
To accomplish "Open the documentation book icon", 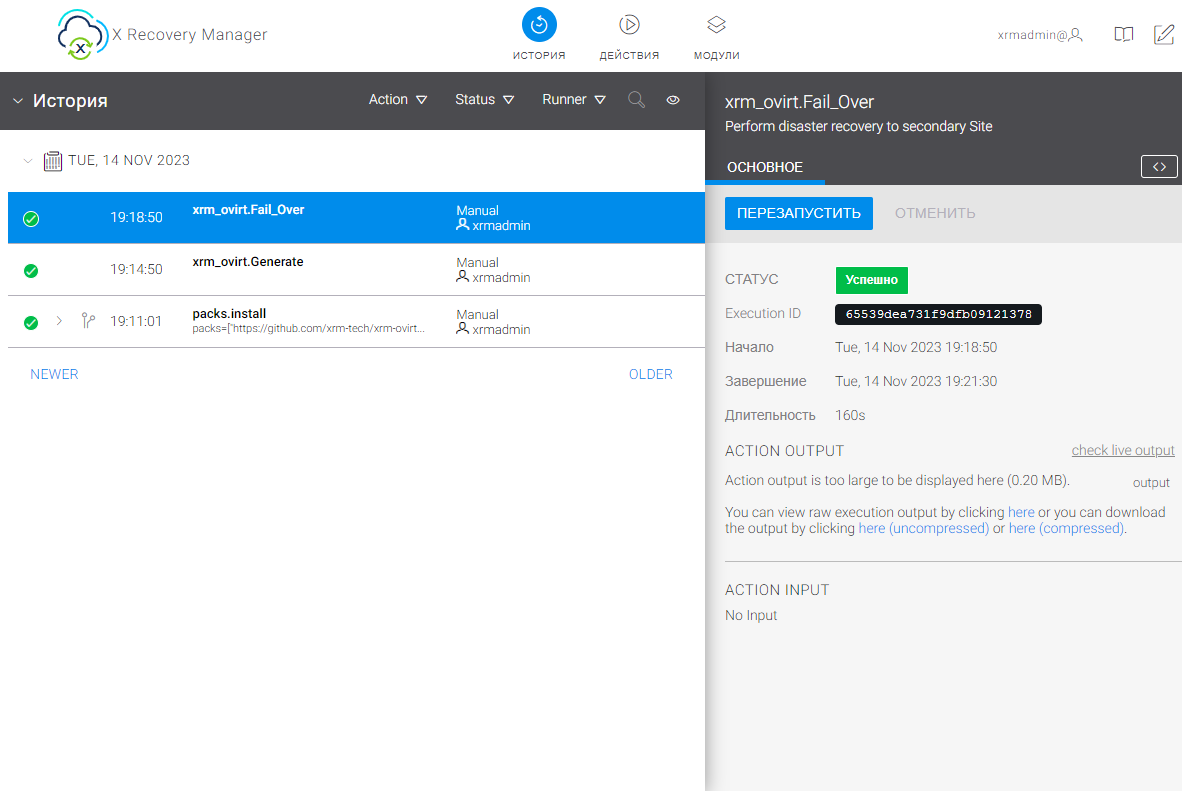I will 1124,35.
